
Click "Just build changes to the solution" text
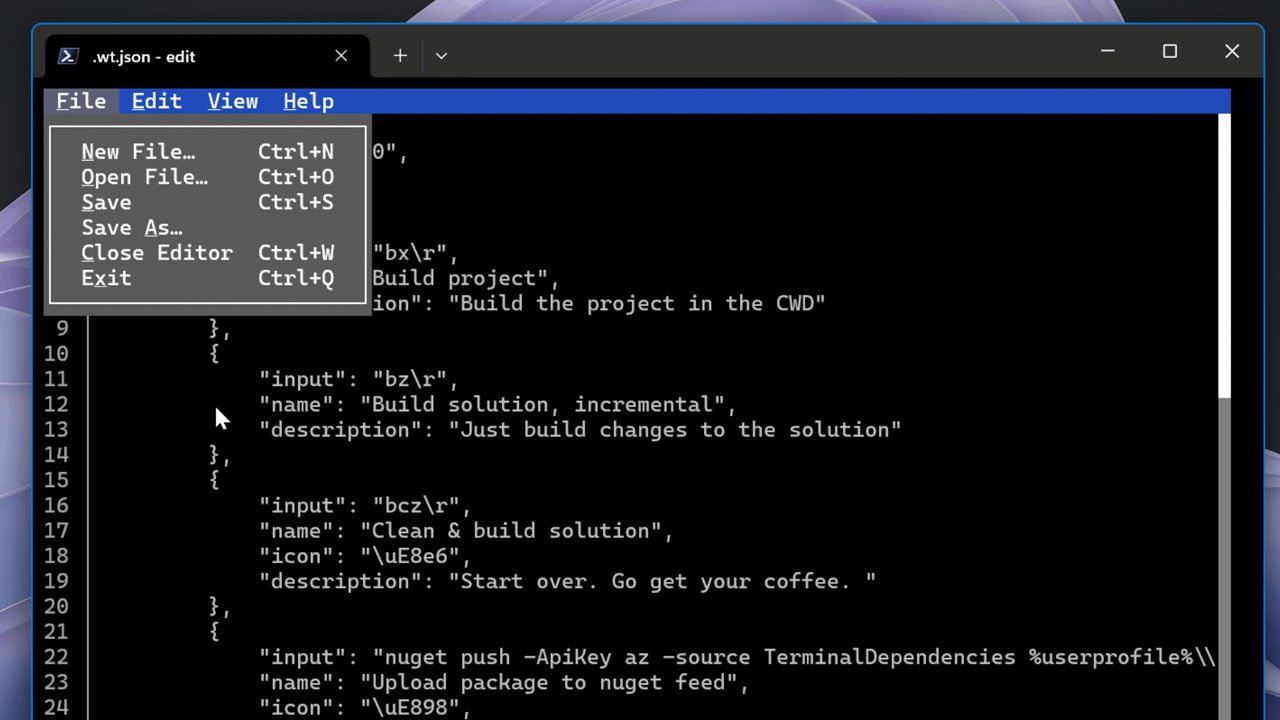pyautogui.click(x=675, y=430)
